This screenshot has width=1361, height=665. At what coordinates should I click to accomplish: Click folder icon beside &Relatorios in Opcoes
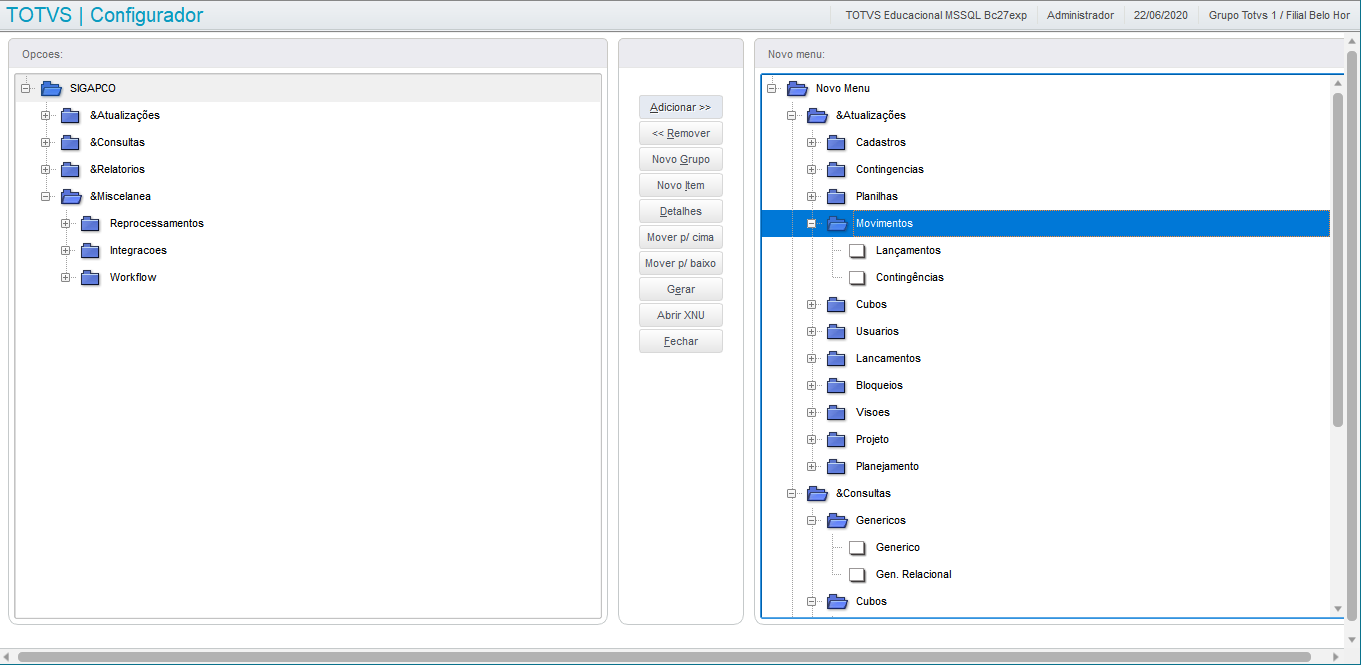click(70, 169)
